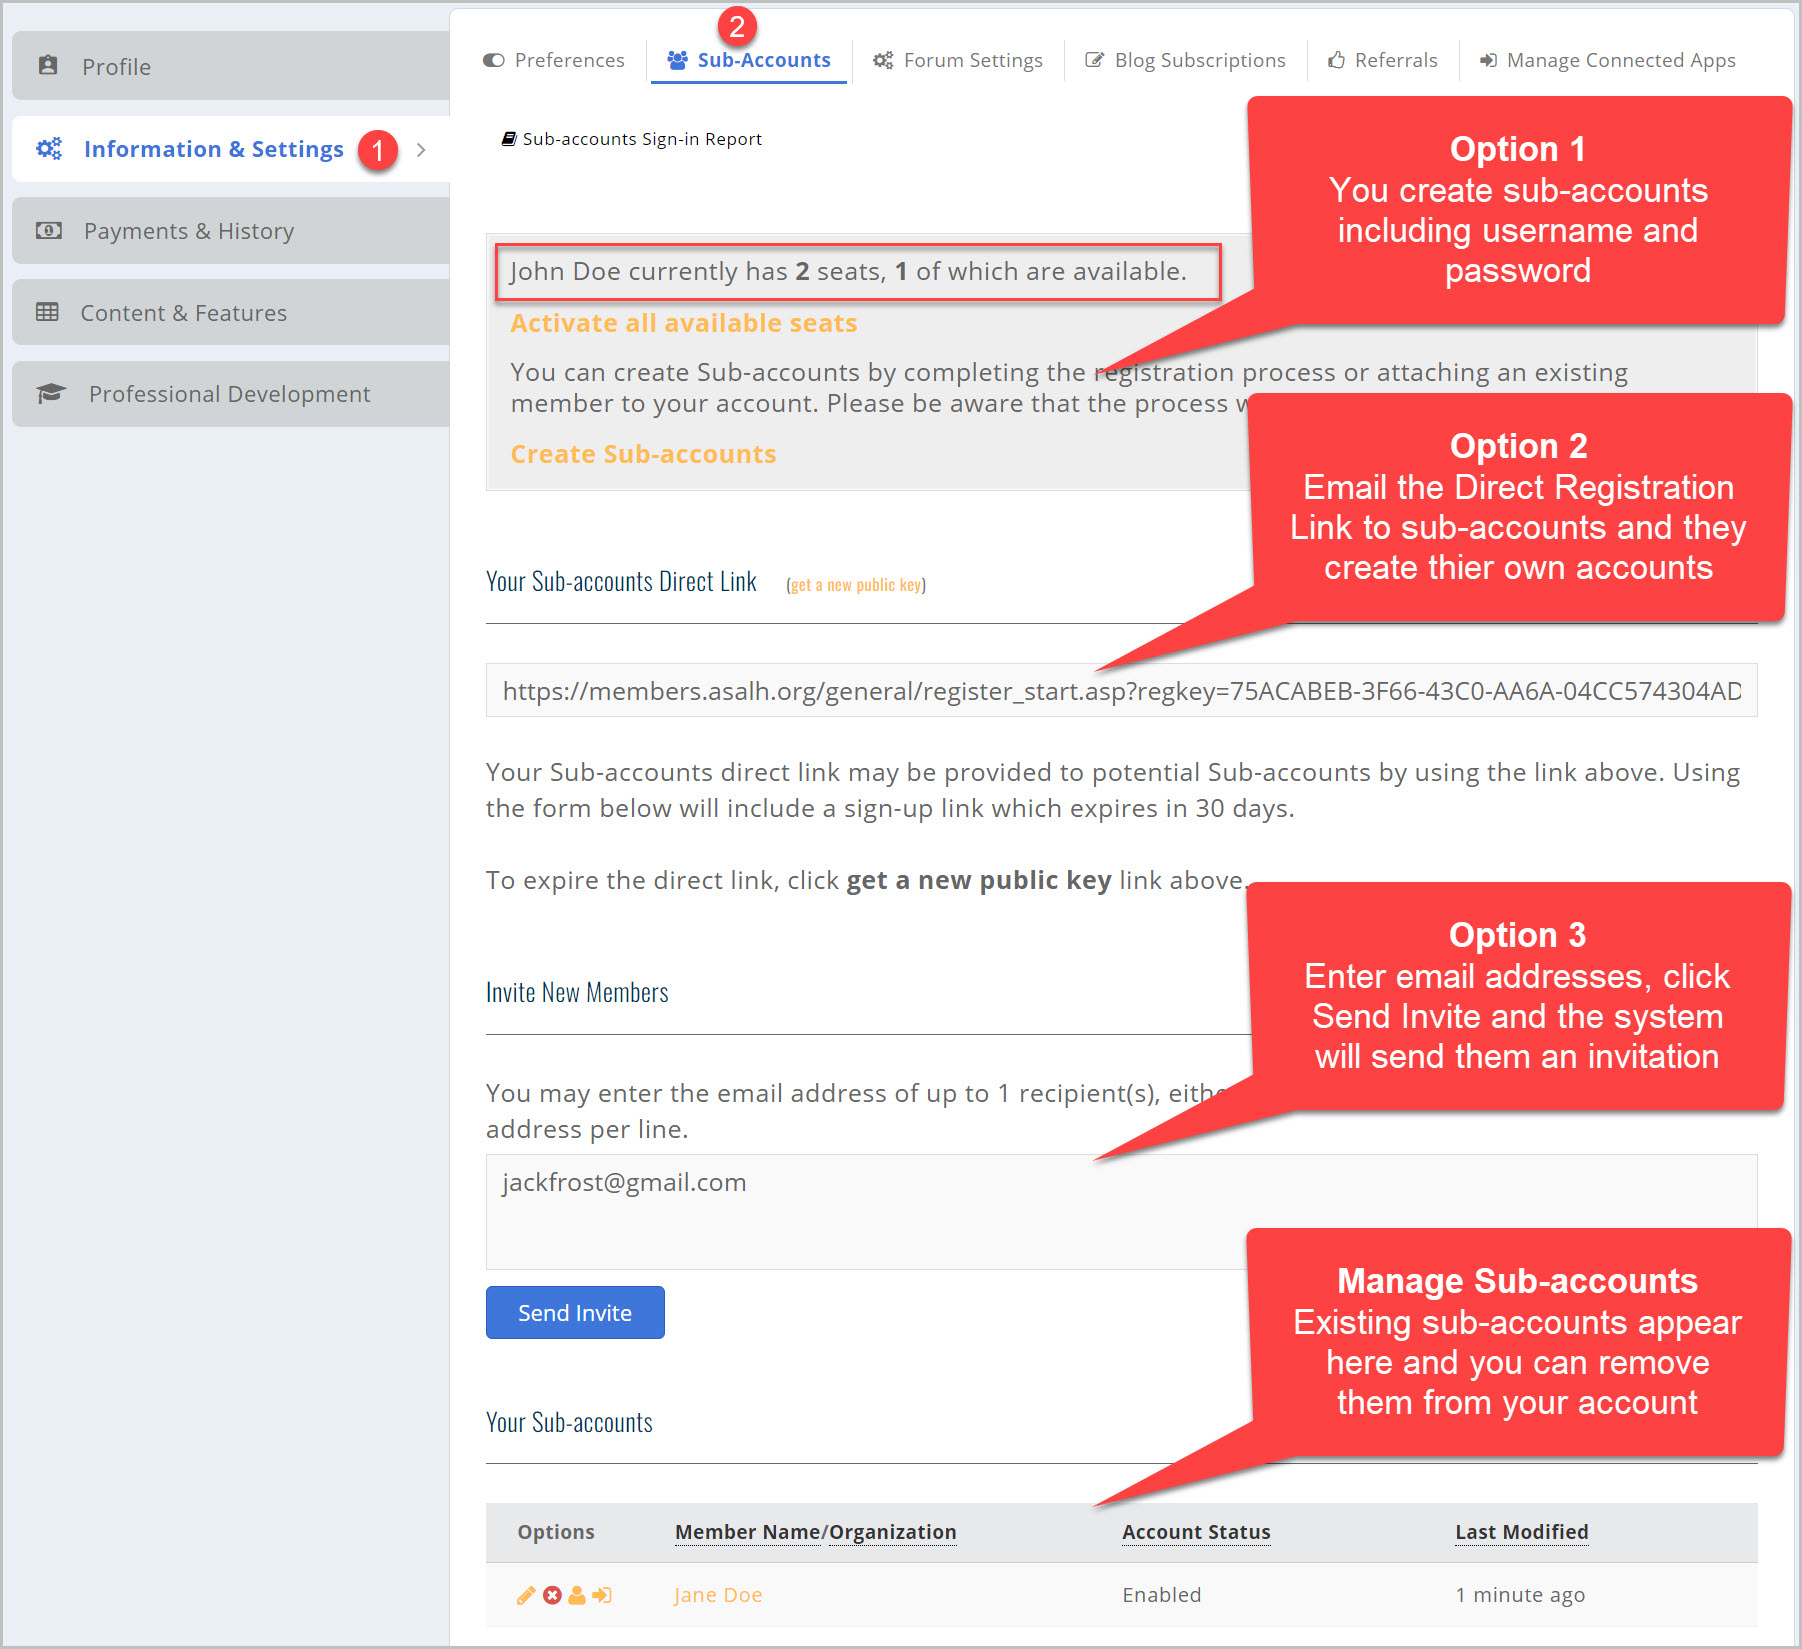Click the Professional Development graduation cap icon
Viewport: 1802px width, 1649px height.
50,394
